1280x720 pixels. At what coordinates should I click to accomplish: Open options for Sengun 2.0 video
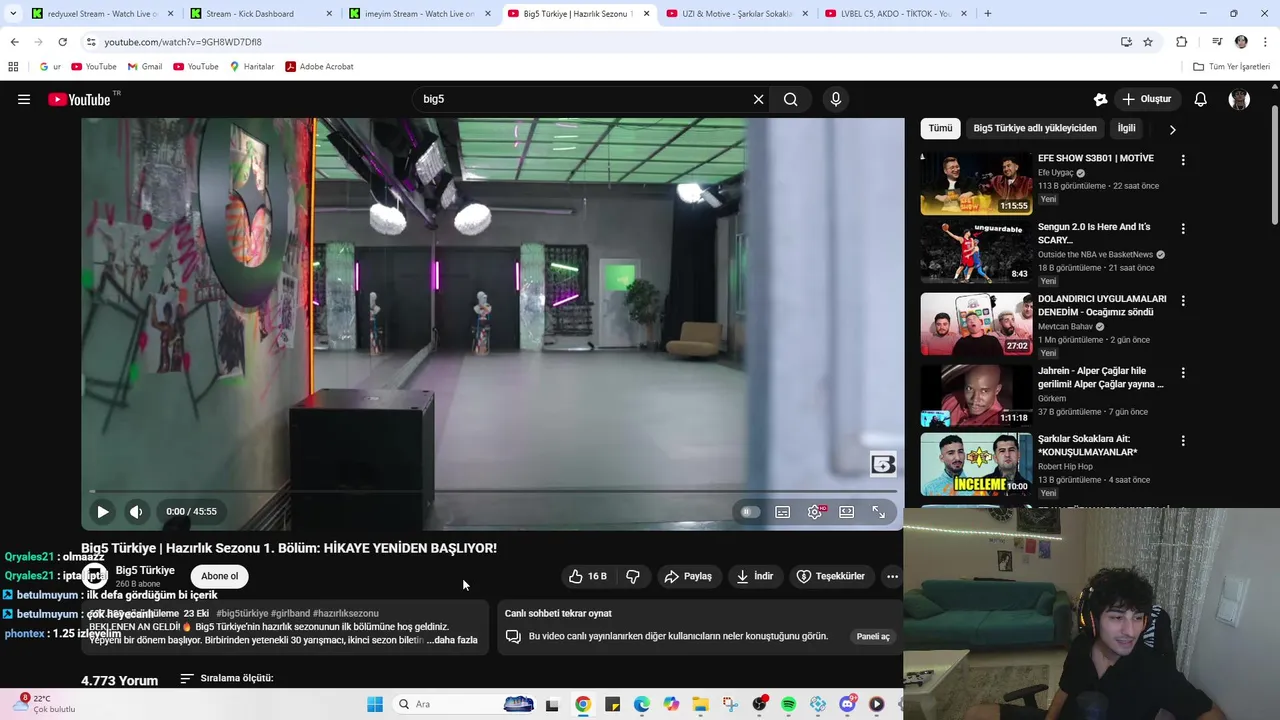[x=1183, y=229]
